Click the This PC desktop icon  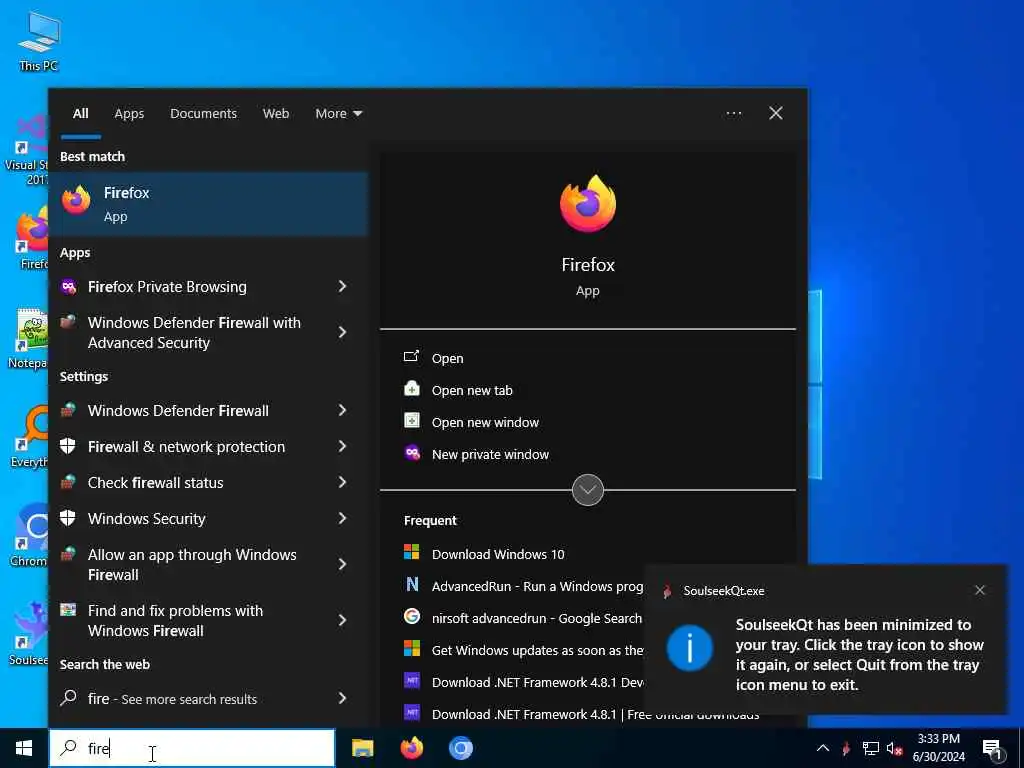[x=39, y=42]
